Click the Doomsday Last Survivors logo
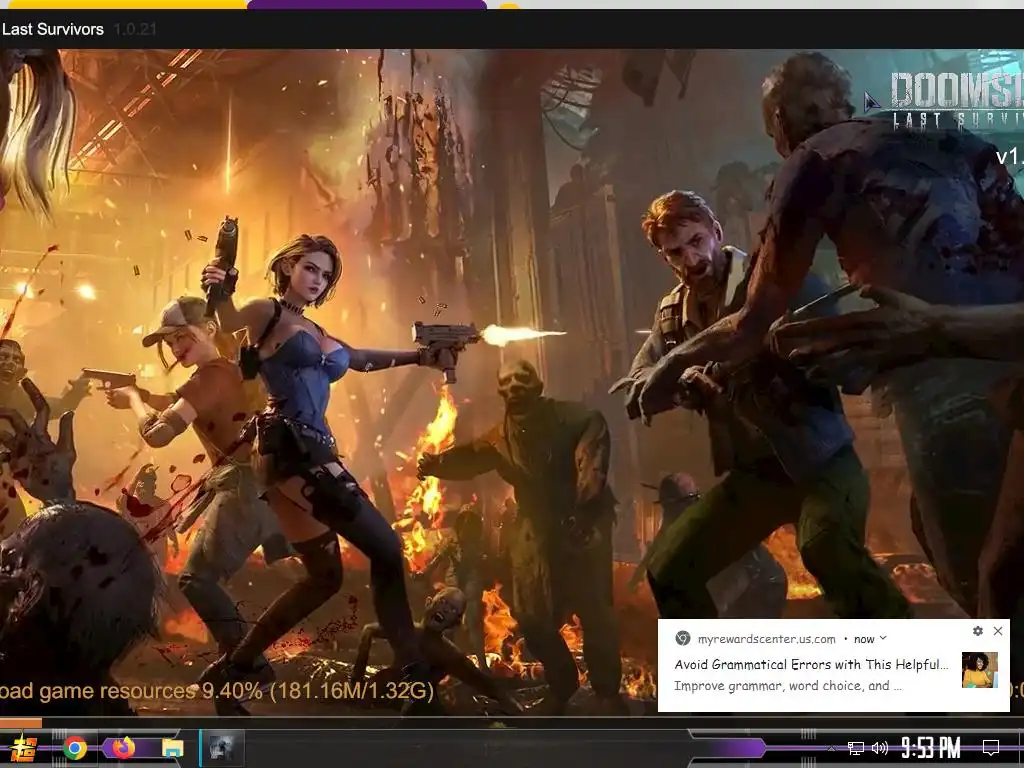The width and height of the screenshot is (1024, 768). 957,100
